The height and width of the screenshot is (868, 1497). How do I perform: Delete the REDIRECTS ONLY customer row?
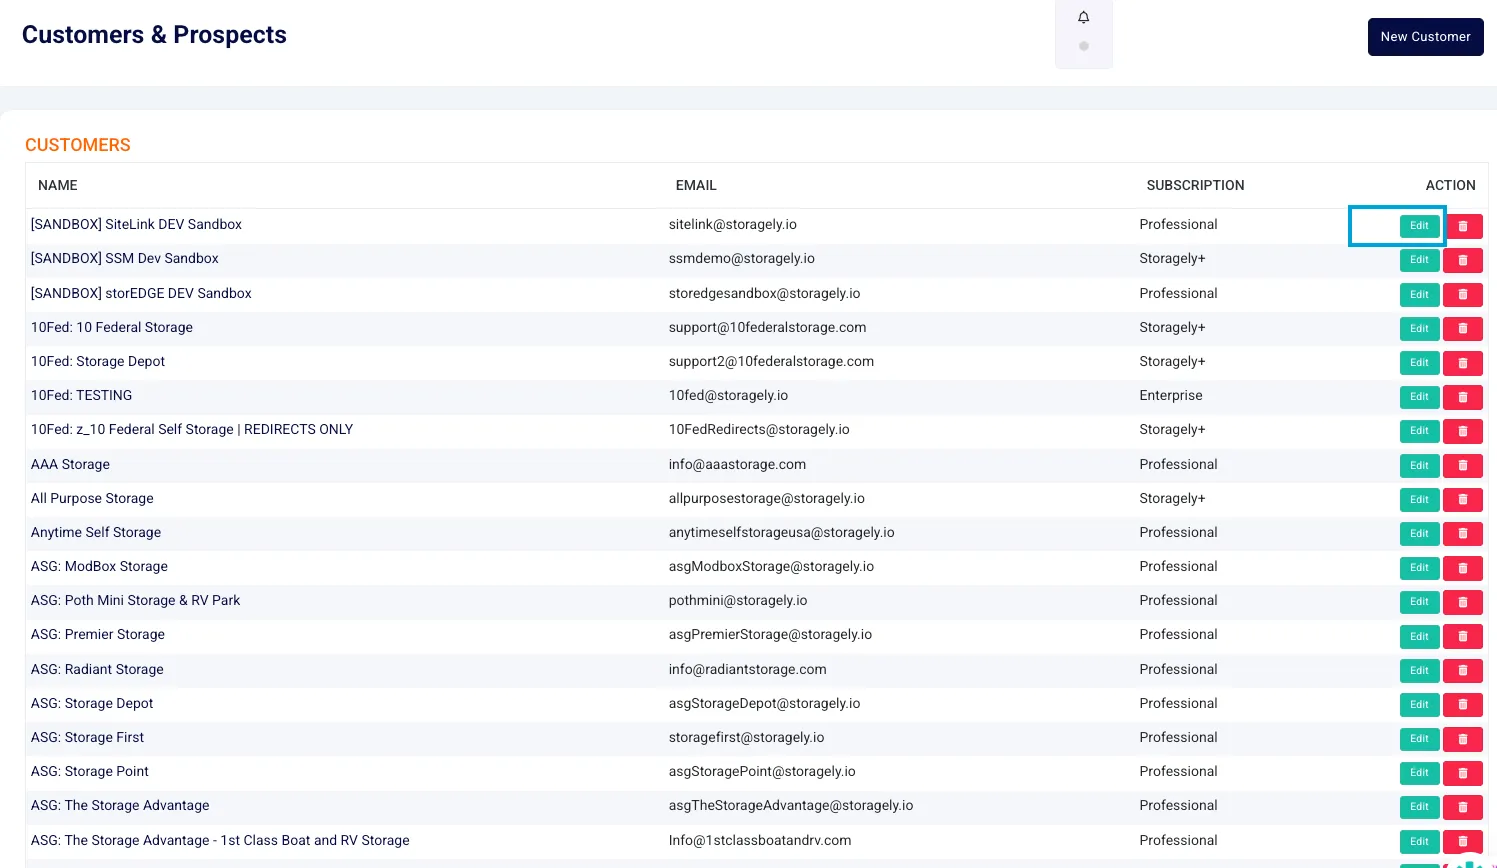(1463, 431)
